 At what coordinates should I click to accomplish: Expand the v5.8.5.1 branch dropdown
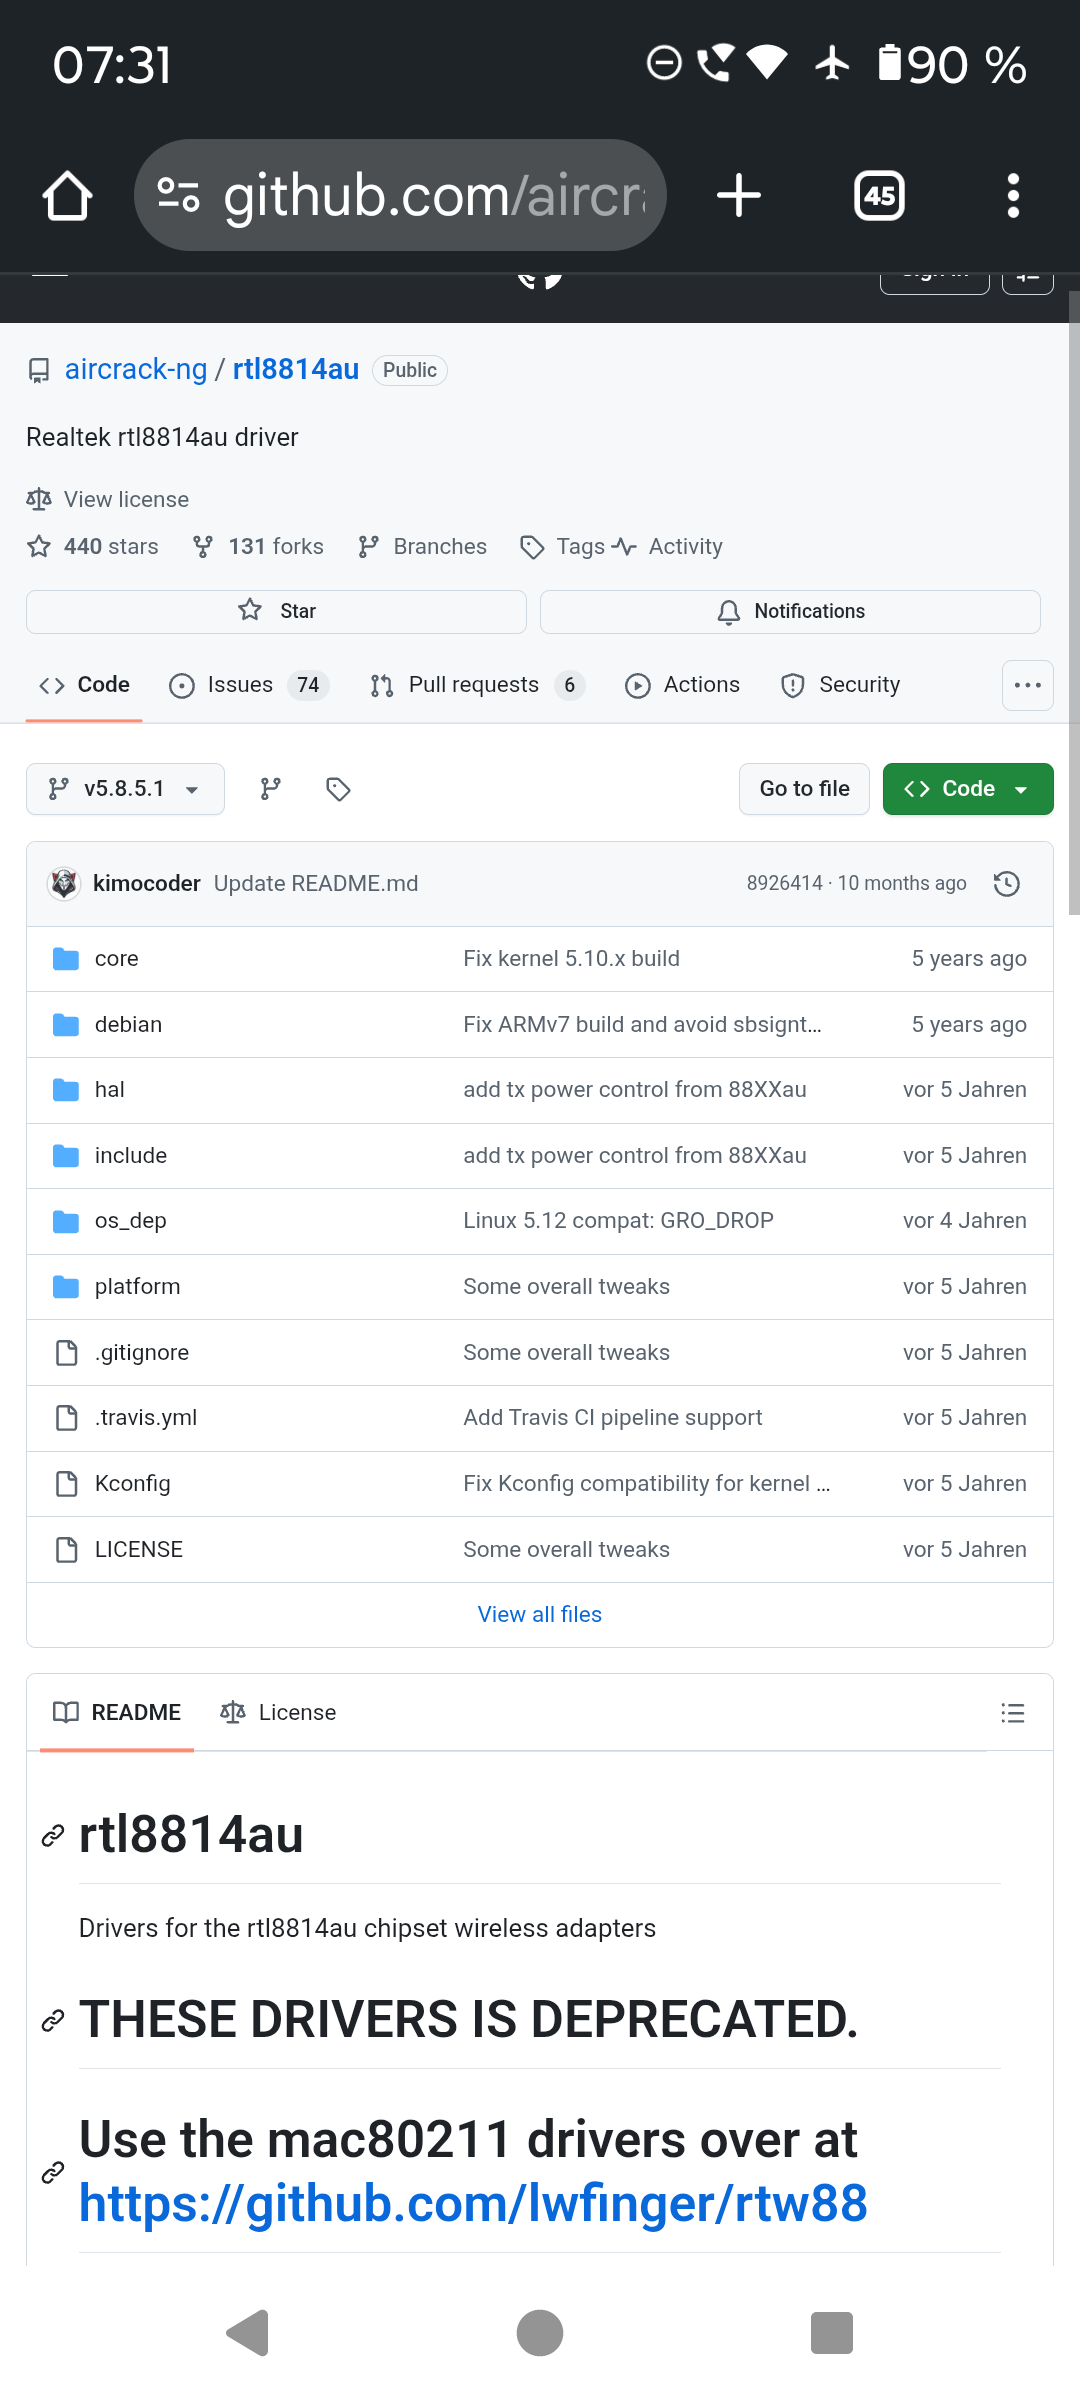coord(125,789)
